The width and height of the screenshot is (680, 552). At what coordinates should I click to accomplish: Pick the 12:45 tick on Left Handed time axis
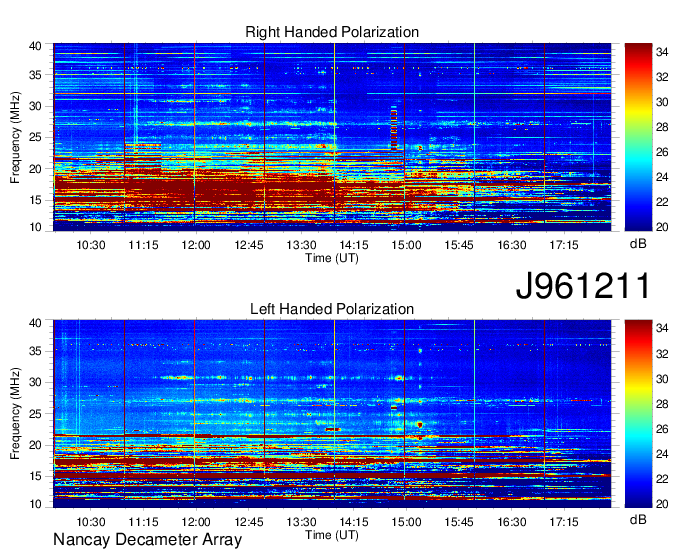pos(249,522)
